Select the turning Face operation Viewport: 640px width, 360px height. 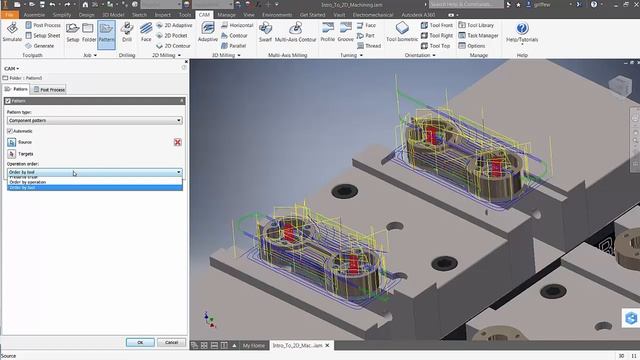pos(366,25)
